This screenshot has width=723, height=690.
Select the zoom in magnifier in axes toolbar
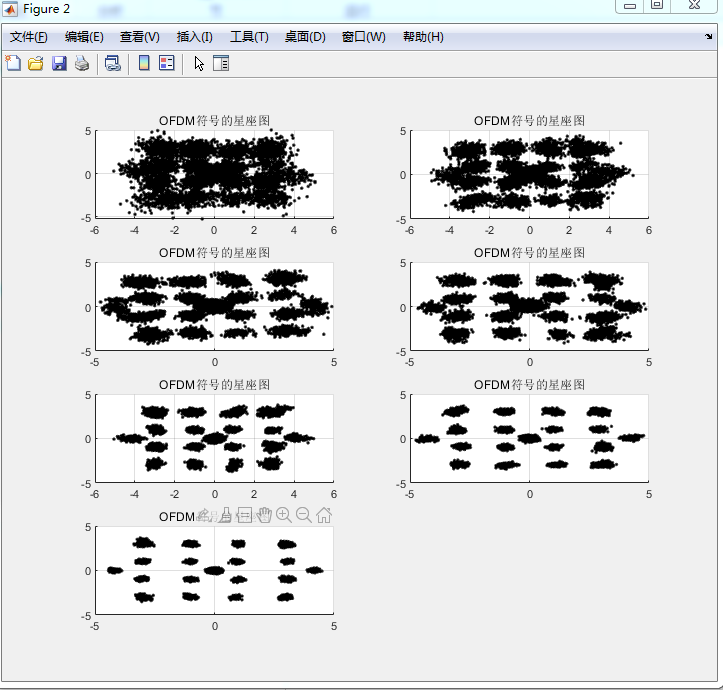(284, 515)
